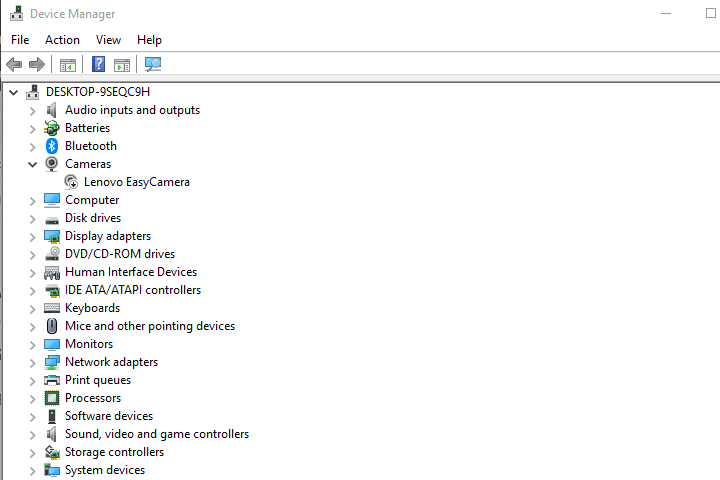This screenshot has width=720, height=480.
Task: Select the IDE ATA/ATAPI controllers label
Action: pyautogui.click(x=133, y=290)
